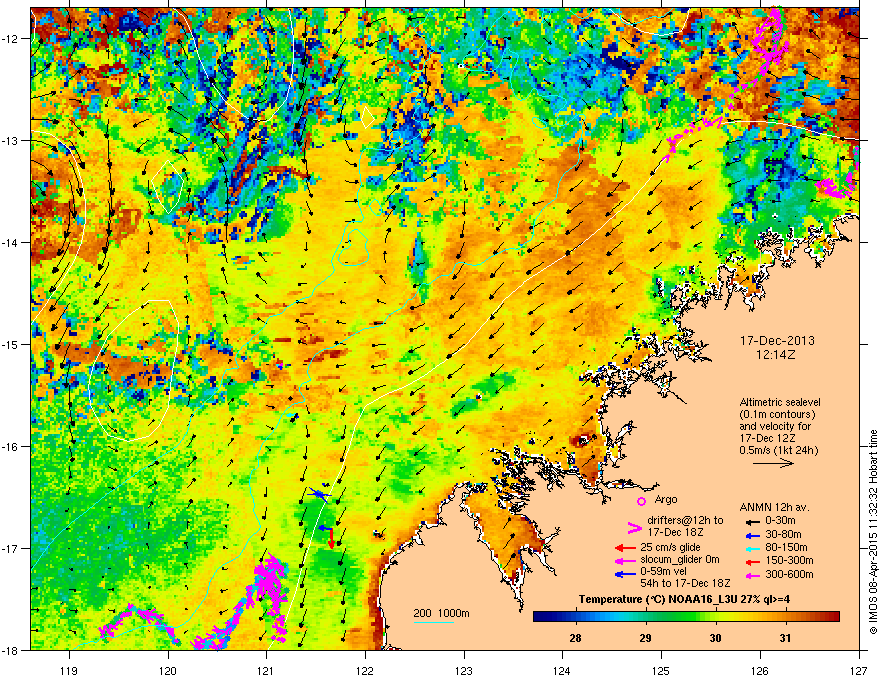This screenshot has height=680, width=880.
Task: Click the Temperature NOAA16_L3U colorbar title
Action: (x=684, y=599)
